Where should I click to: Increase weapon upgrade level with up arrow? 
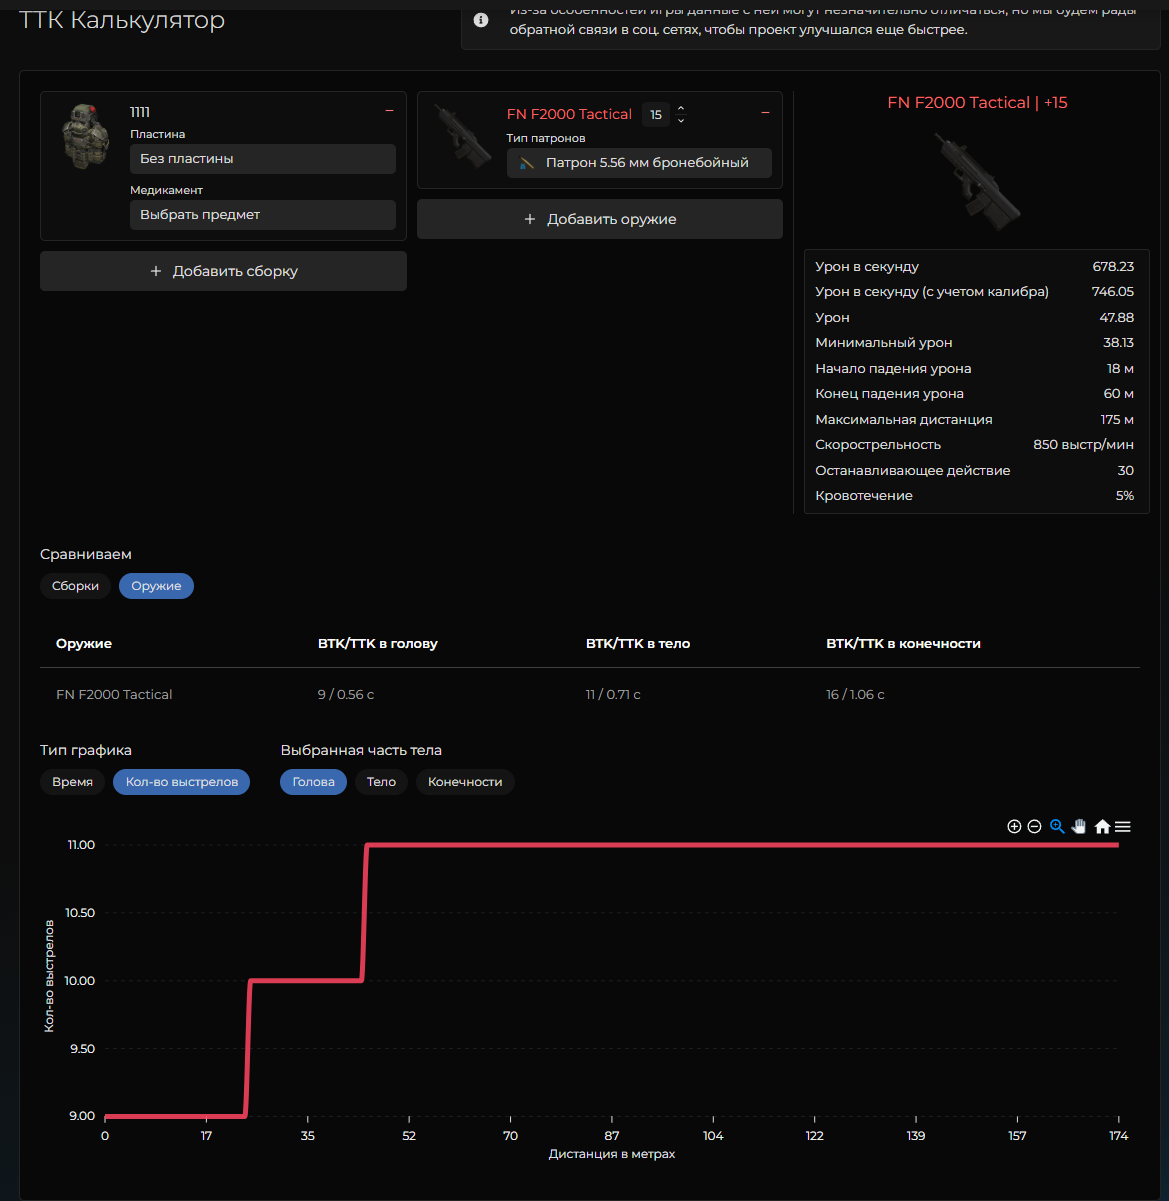click(681, 108)
